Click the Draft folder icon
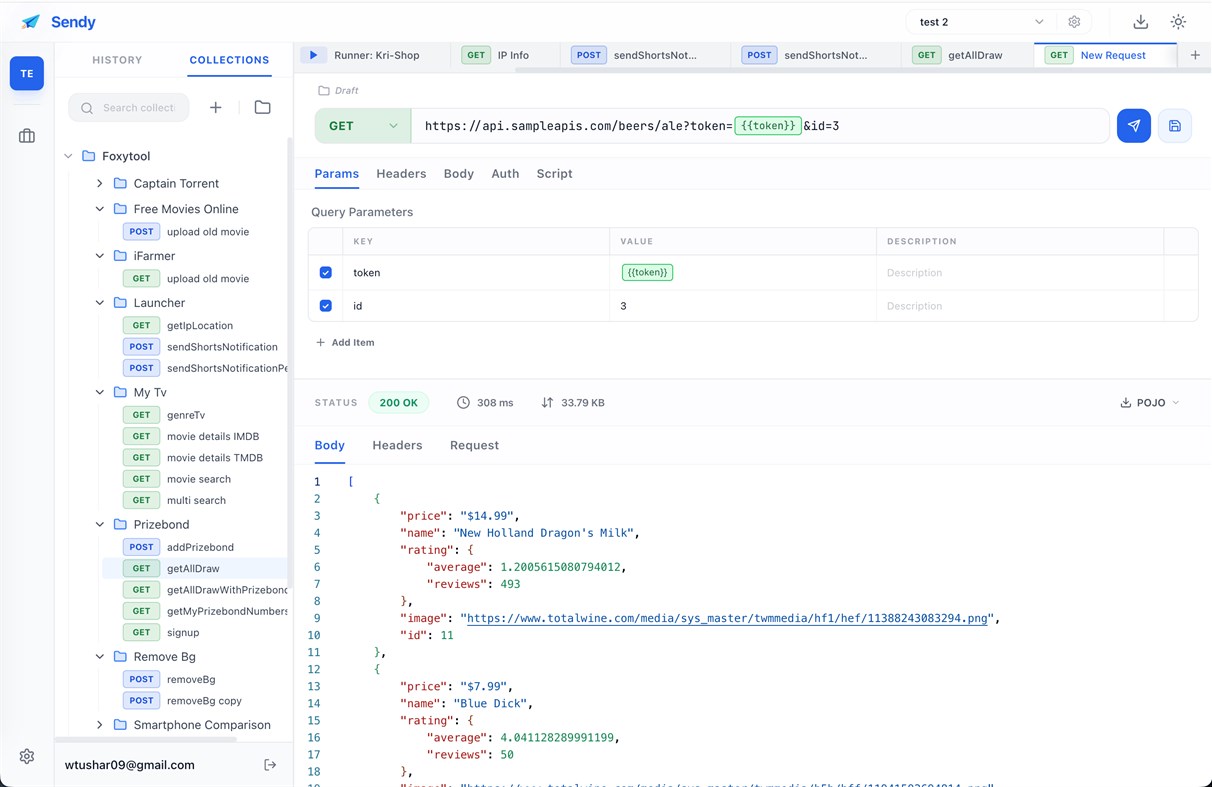1212x787 pixels. coord(323,91)
